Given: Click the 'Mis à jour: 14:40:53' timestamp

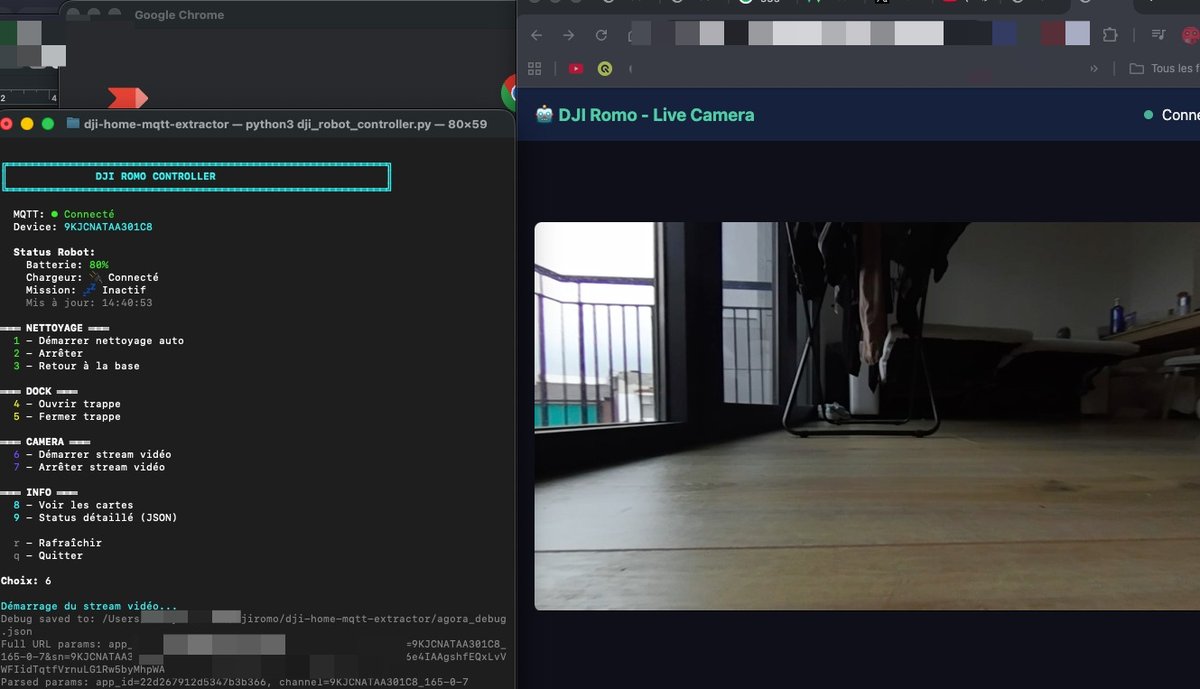Looking at the screenshot, I should pos(89,302).
